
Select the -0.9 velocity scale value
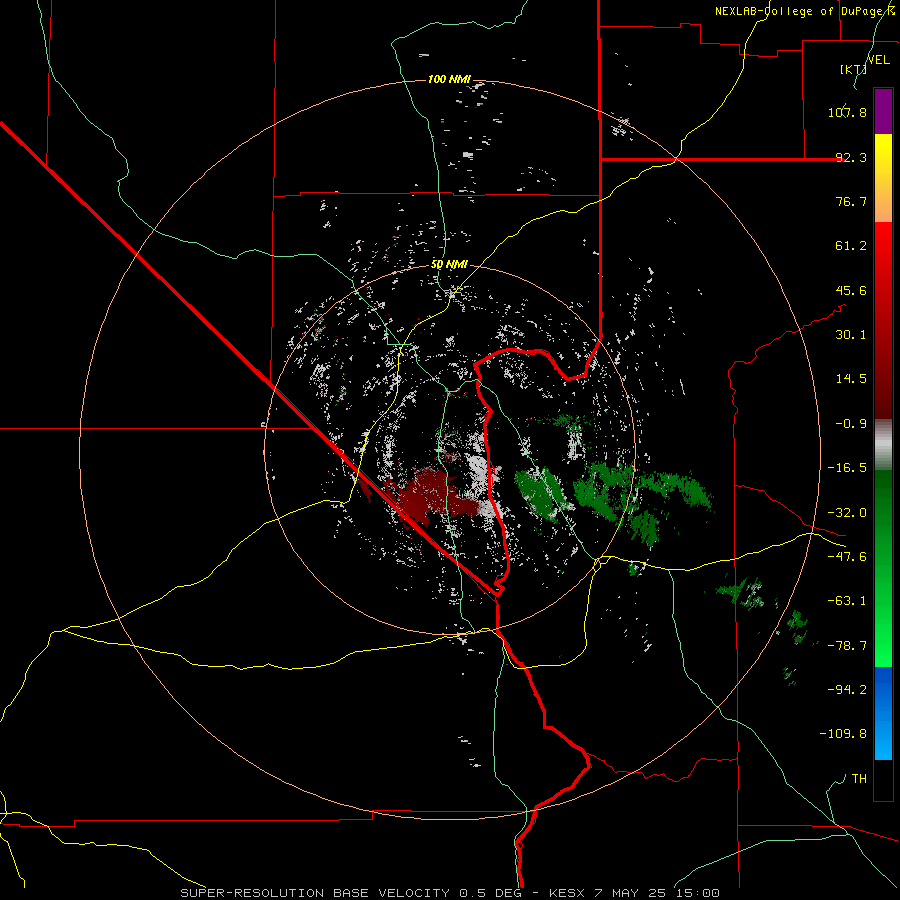coord(851,424)
